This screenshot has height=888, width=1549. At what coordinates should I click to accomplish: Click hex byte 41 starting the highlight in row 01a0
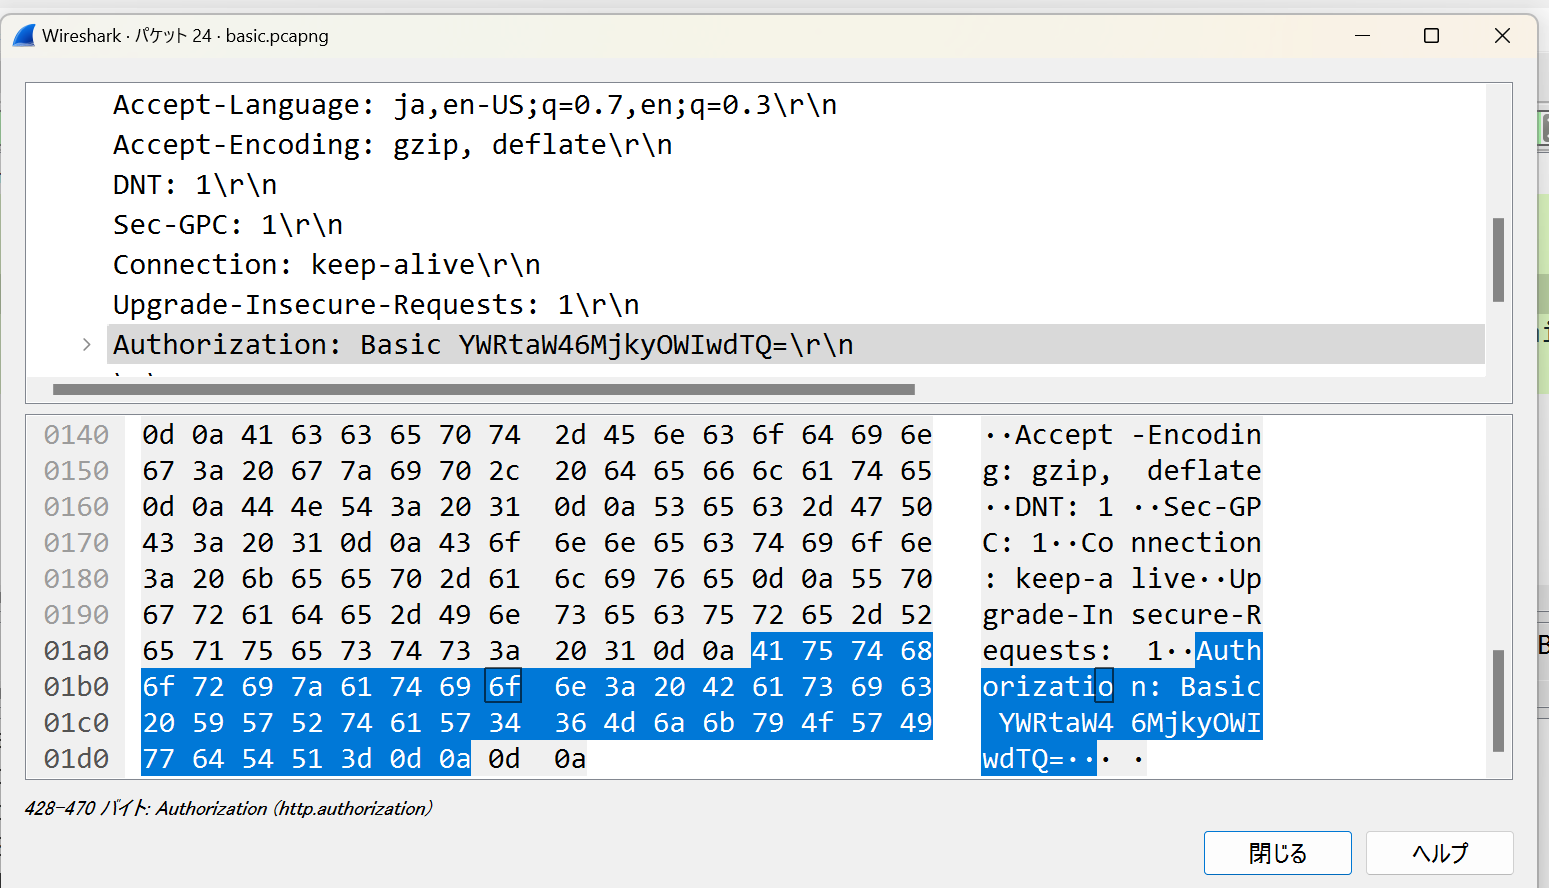click(x=767, y=651)
